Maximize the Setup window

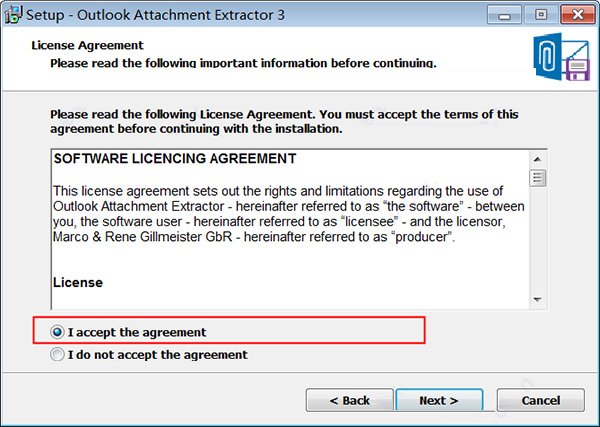tap(541, 15)
